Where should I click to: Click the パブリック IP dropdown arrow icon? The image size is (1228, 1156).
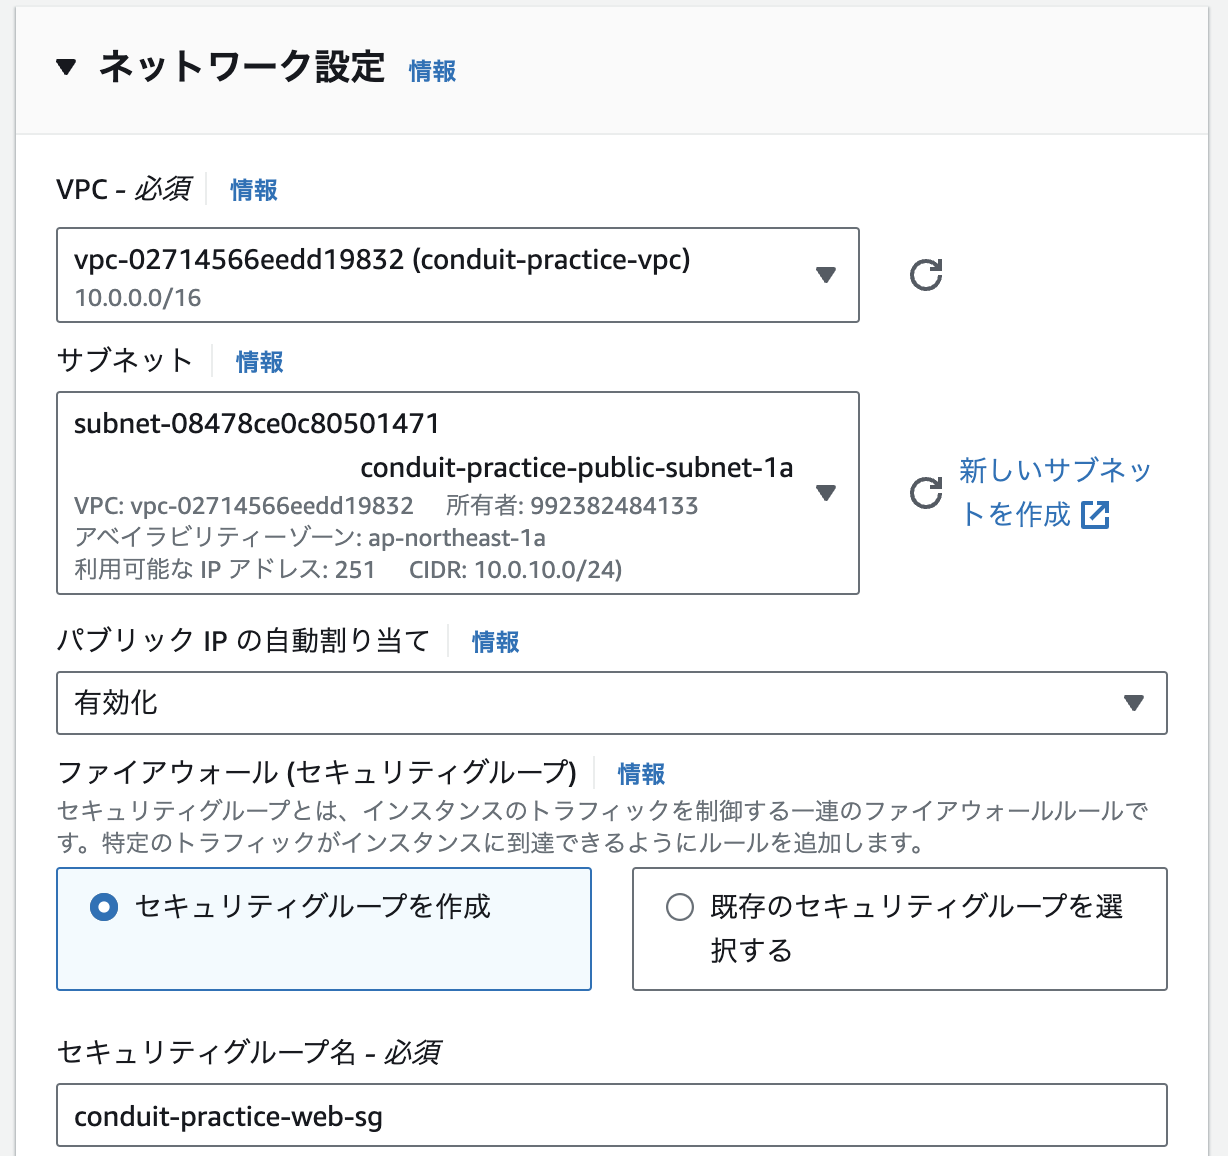click(1134, 703)
